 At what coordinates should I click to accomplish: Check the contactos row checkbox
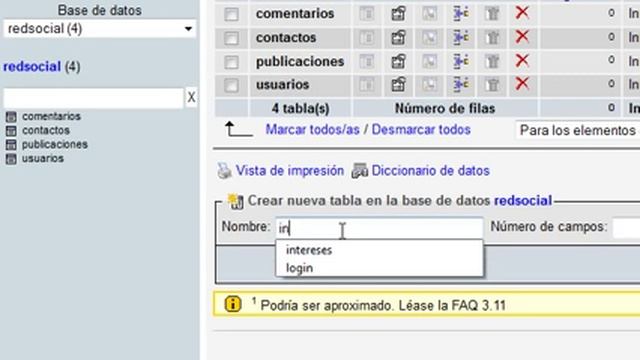pos(231,38)
